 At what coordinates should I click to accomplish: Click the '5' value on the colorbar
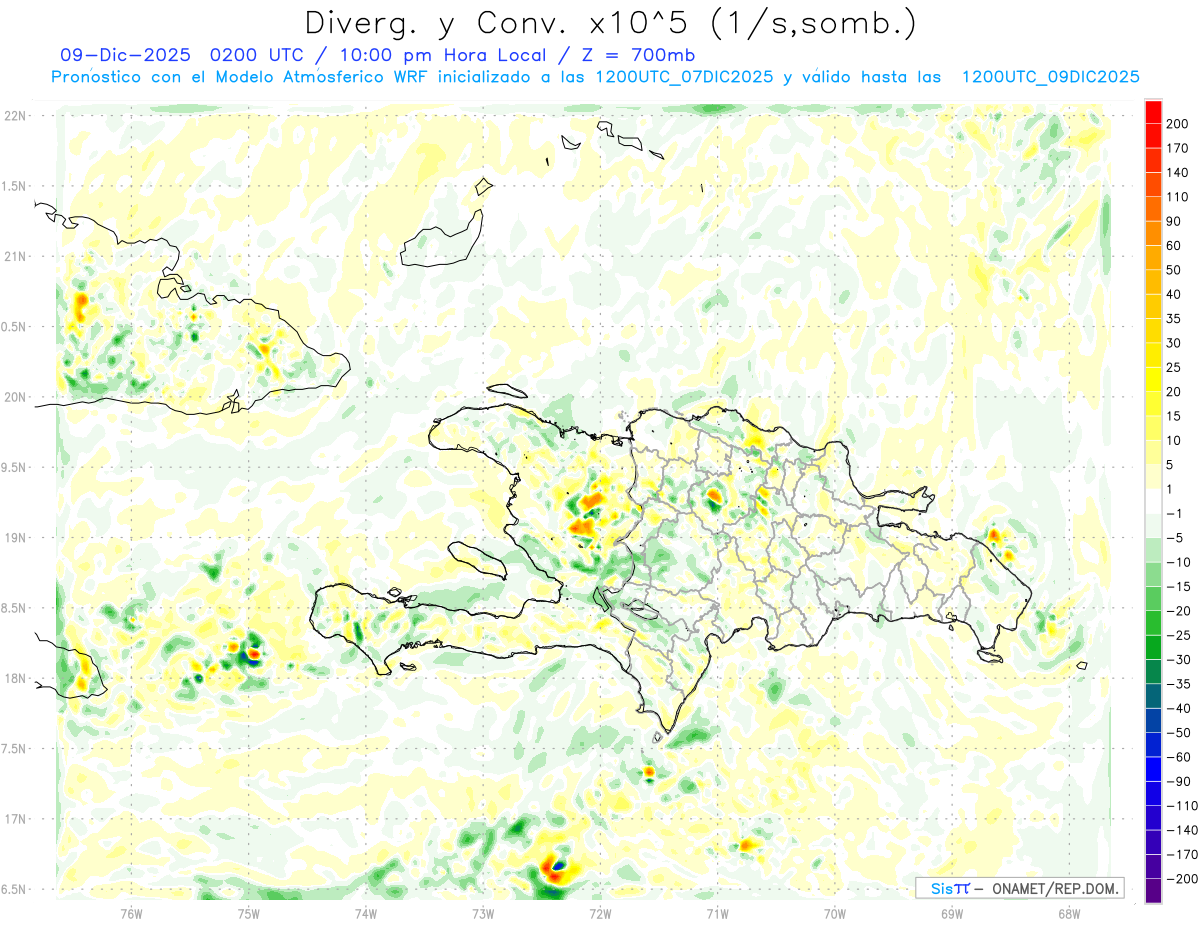pos(1170,465)
